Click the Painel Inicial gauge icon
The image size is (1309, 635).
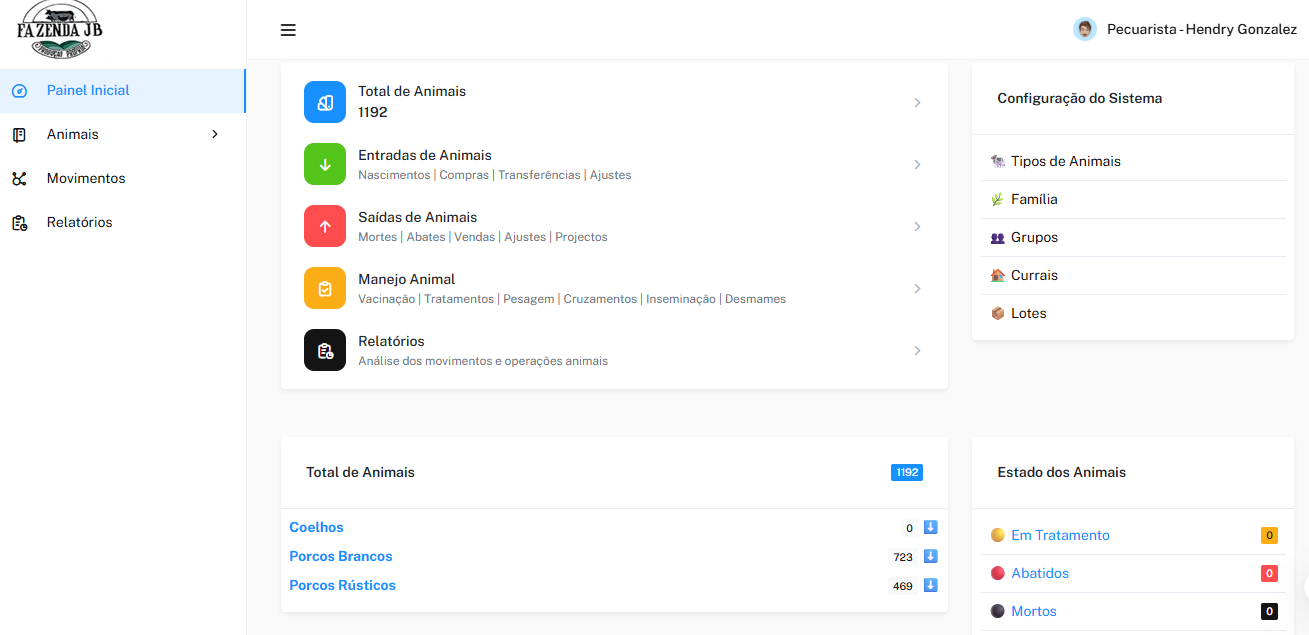[19, 91]
